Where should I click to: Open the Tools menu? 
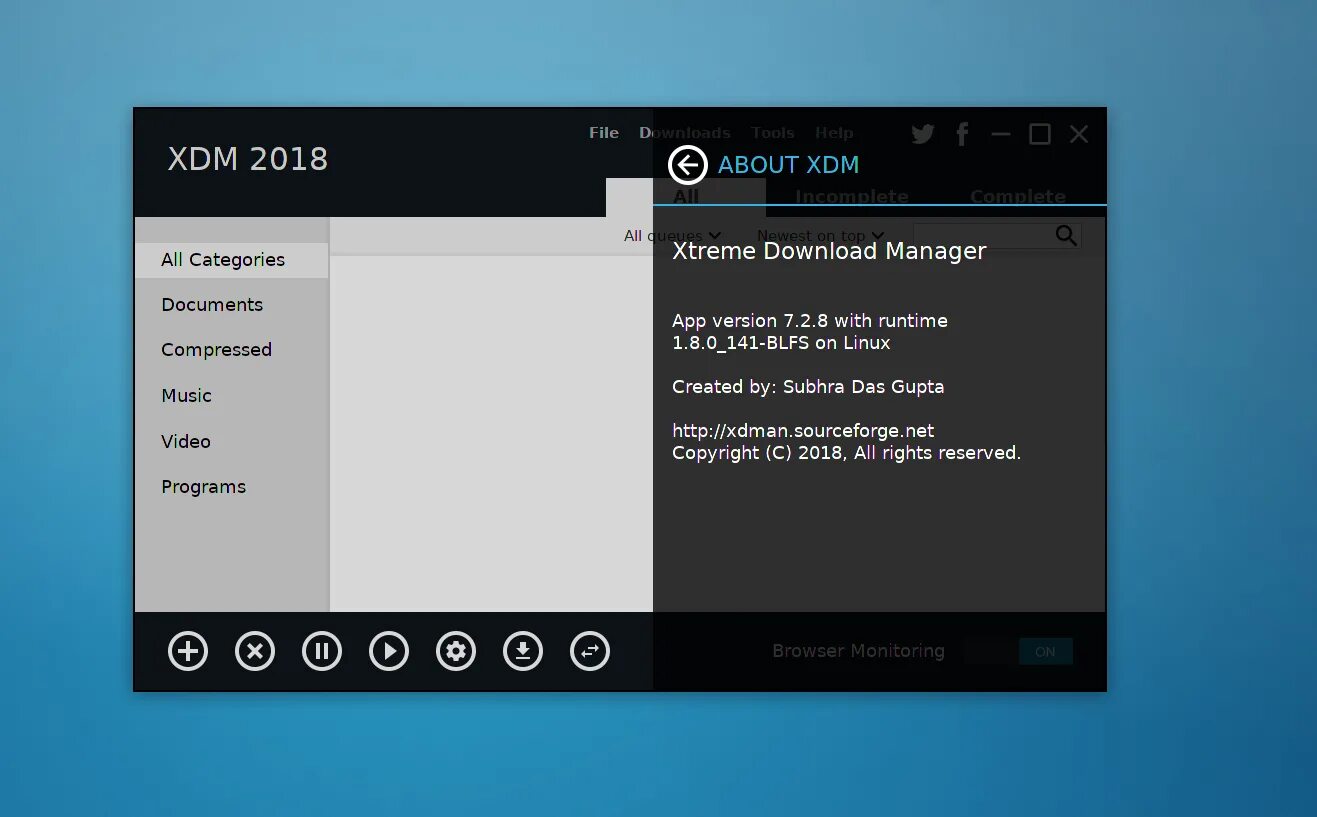(773, 133)
